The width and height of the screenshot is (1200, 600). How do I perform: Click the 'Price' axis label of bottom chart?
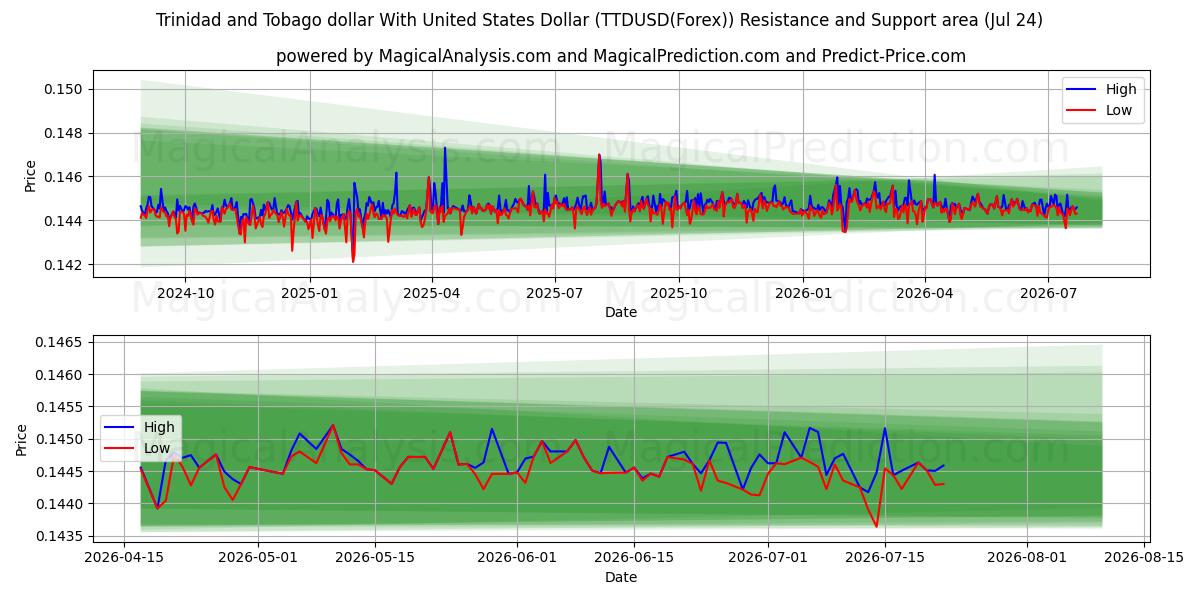[22, 440]
